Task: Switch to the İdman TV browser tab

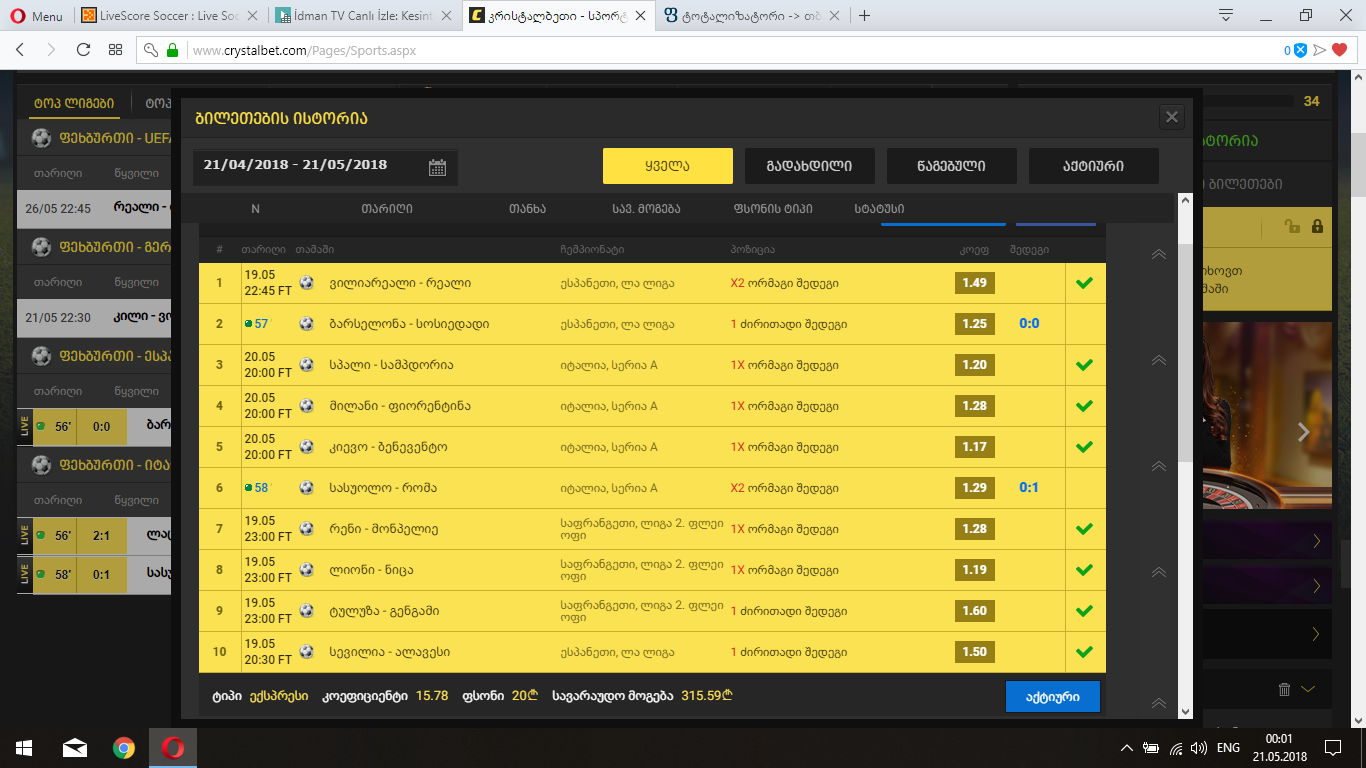Action: pos(367,16)
